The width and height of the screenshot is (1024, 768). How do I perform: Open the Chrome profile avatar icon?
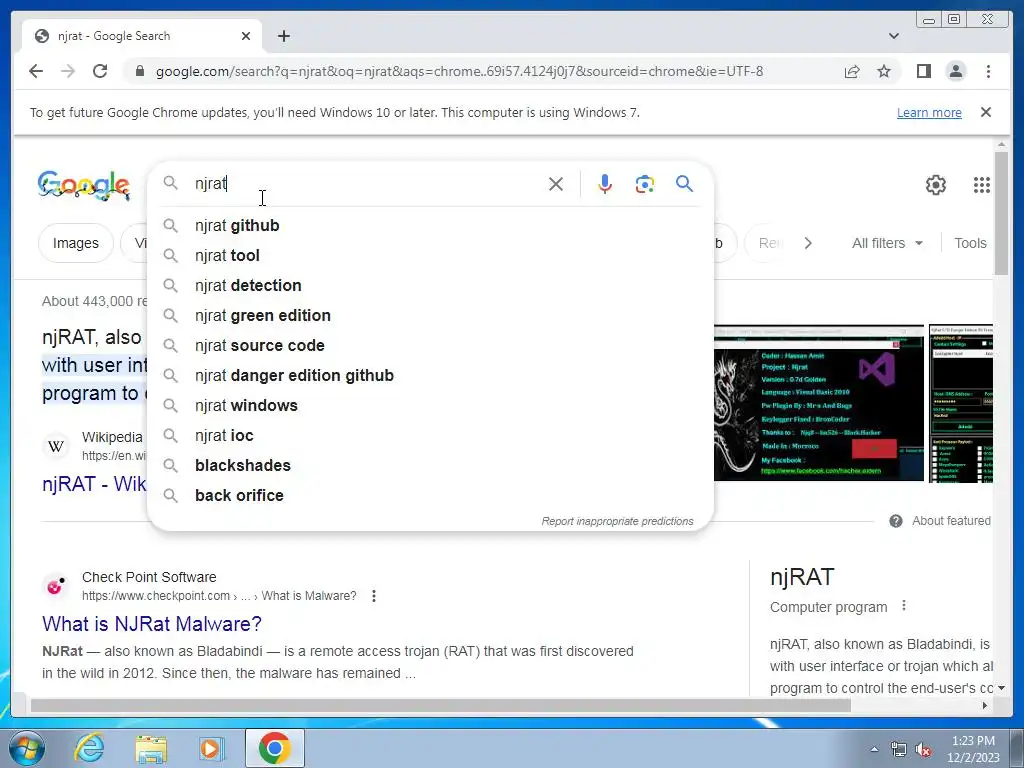click(x=955, y=71)
